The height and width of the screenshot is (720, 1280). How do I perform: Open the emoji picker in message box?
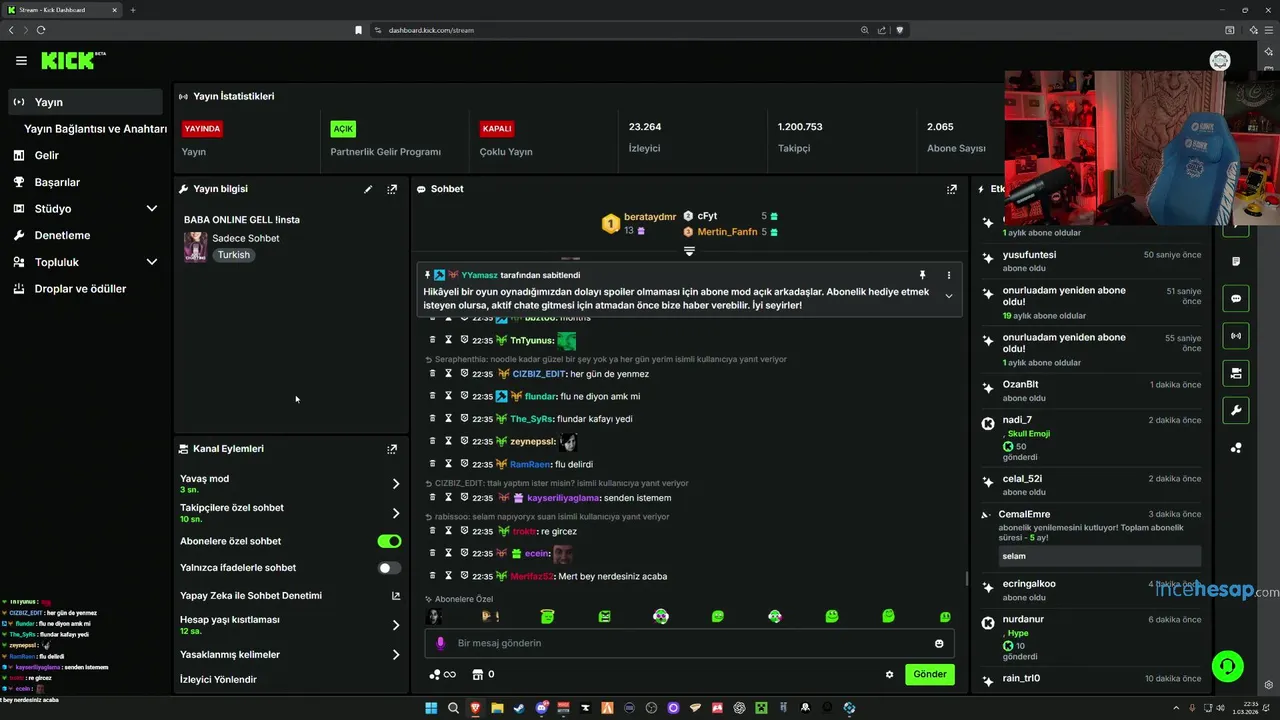(x=939, y=643)
